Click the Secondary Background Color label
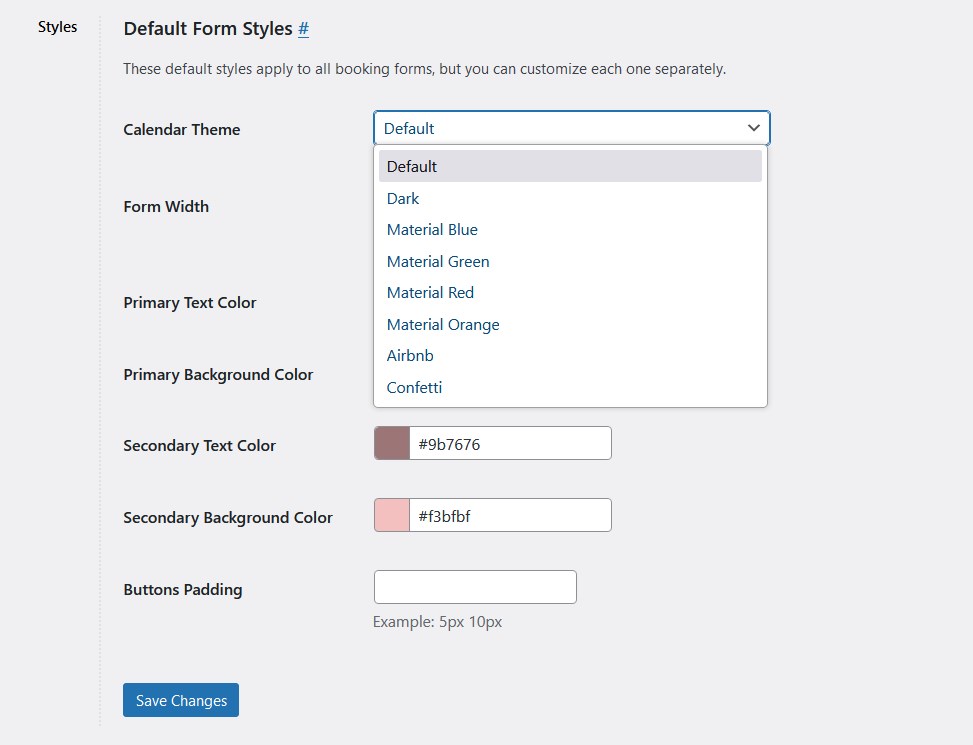Screen dimensions: 973x745 pyautogui.click(x=228, y=517)
